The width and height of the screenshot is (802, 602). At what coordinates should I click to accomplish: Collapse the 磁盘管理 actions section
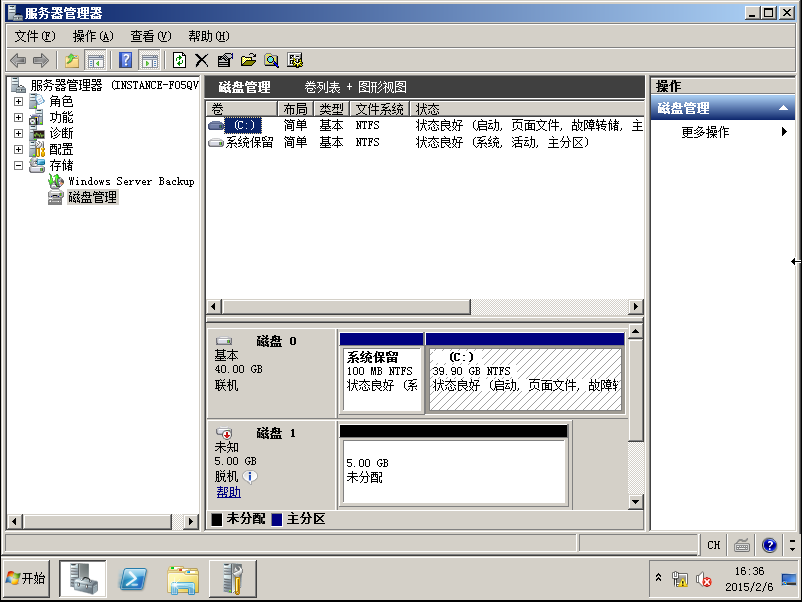784,109
